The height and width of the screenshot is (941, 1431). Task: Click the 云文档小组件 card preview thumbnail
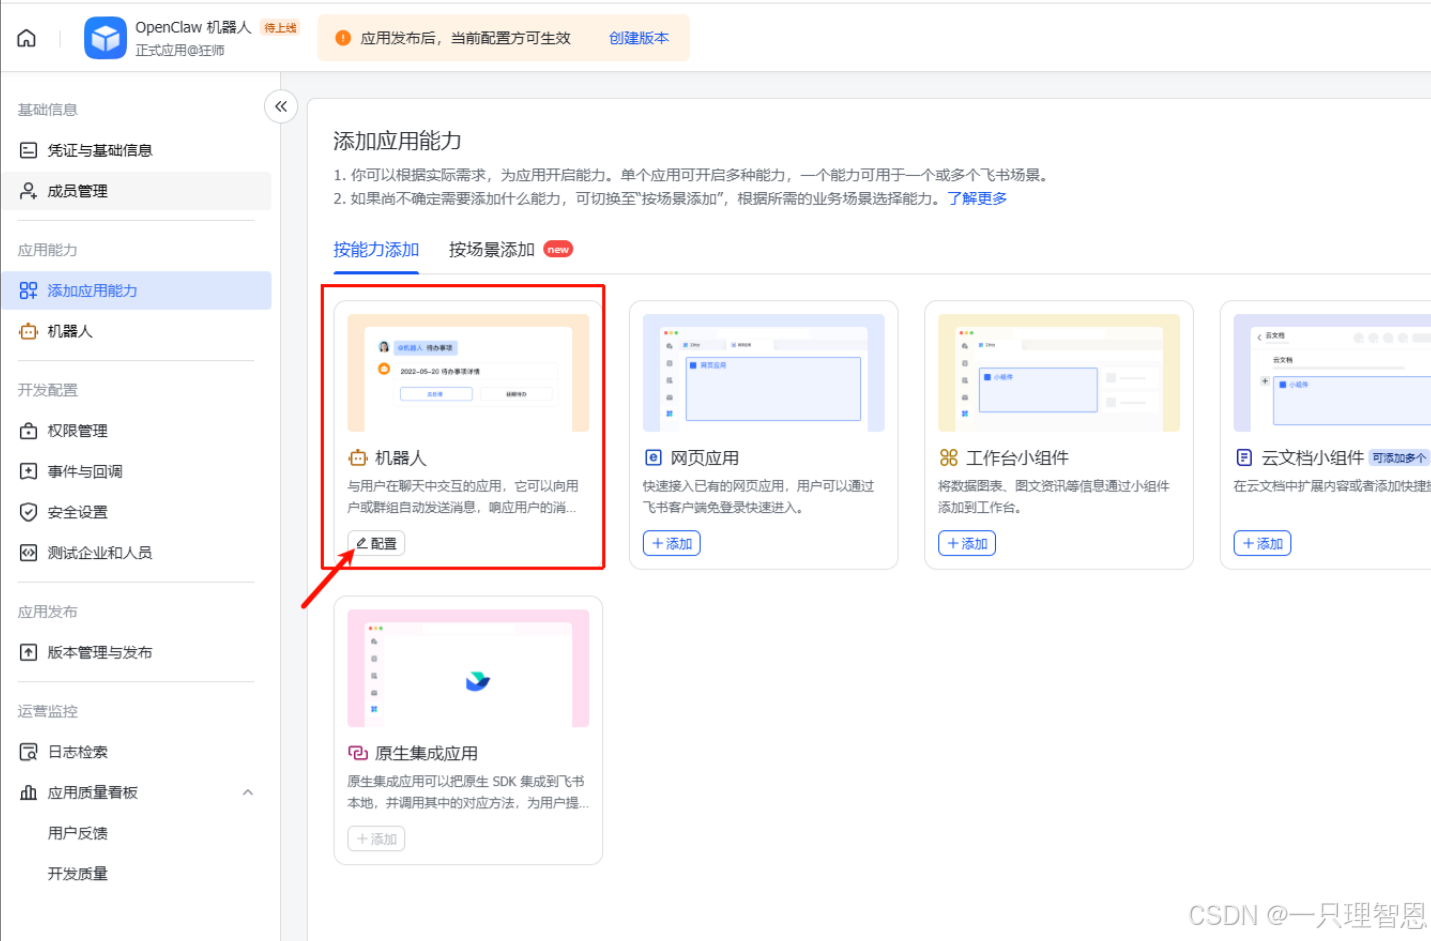tap(1332, 373)
